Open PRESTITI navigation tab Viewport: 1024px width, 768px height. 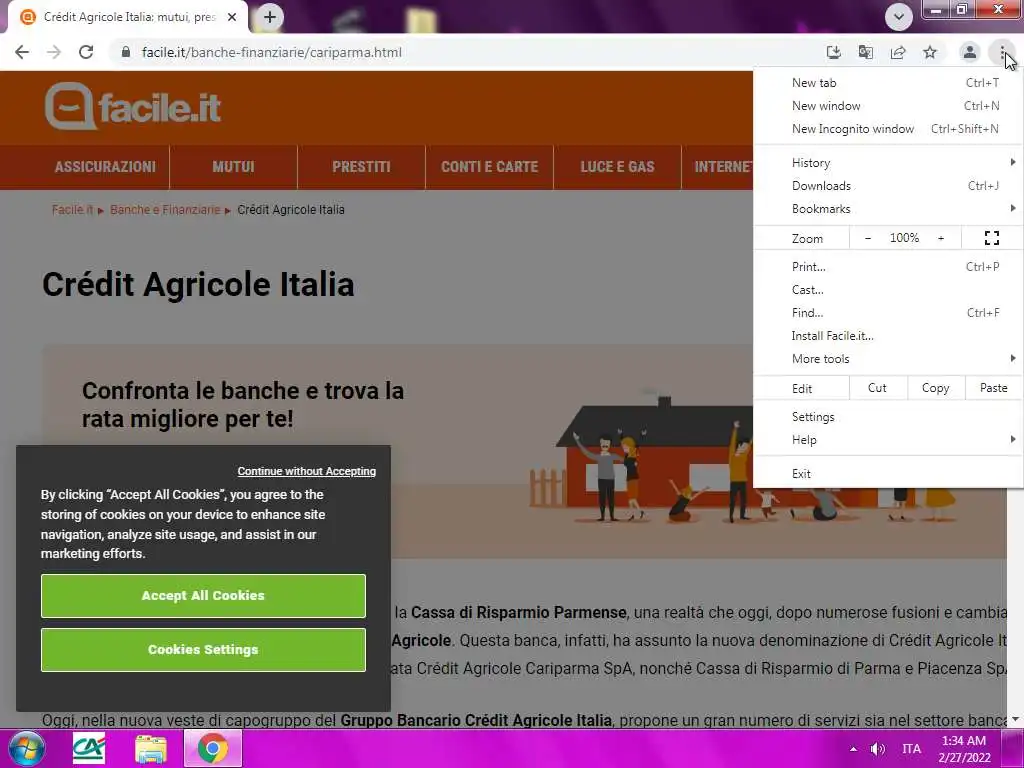[361, 167]
